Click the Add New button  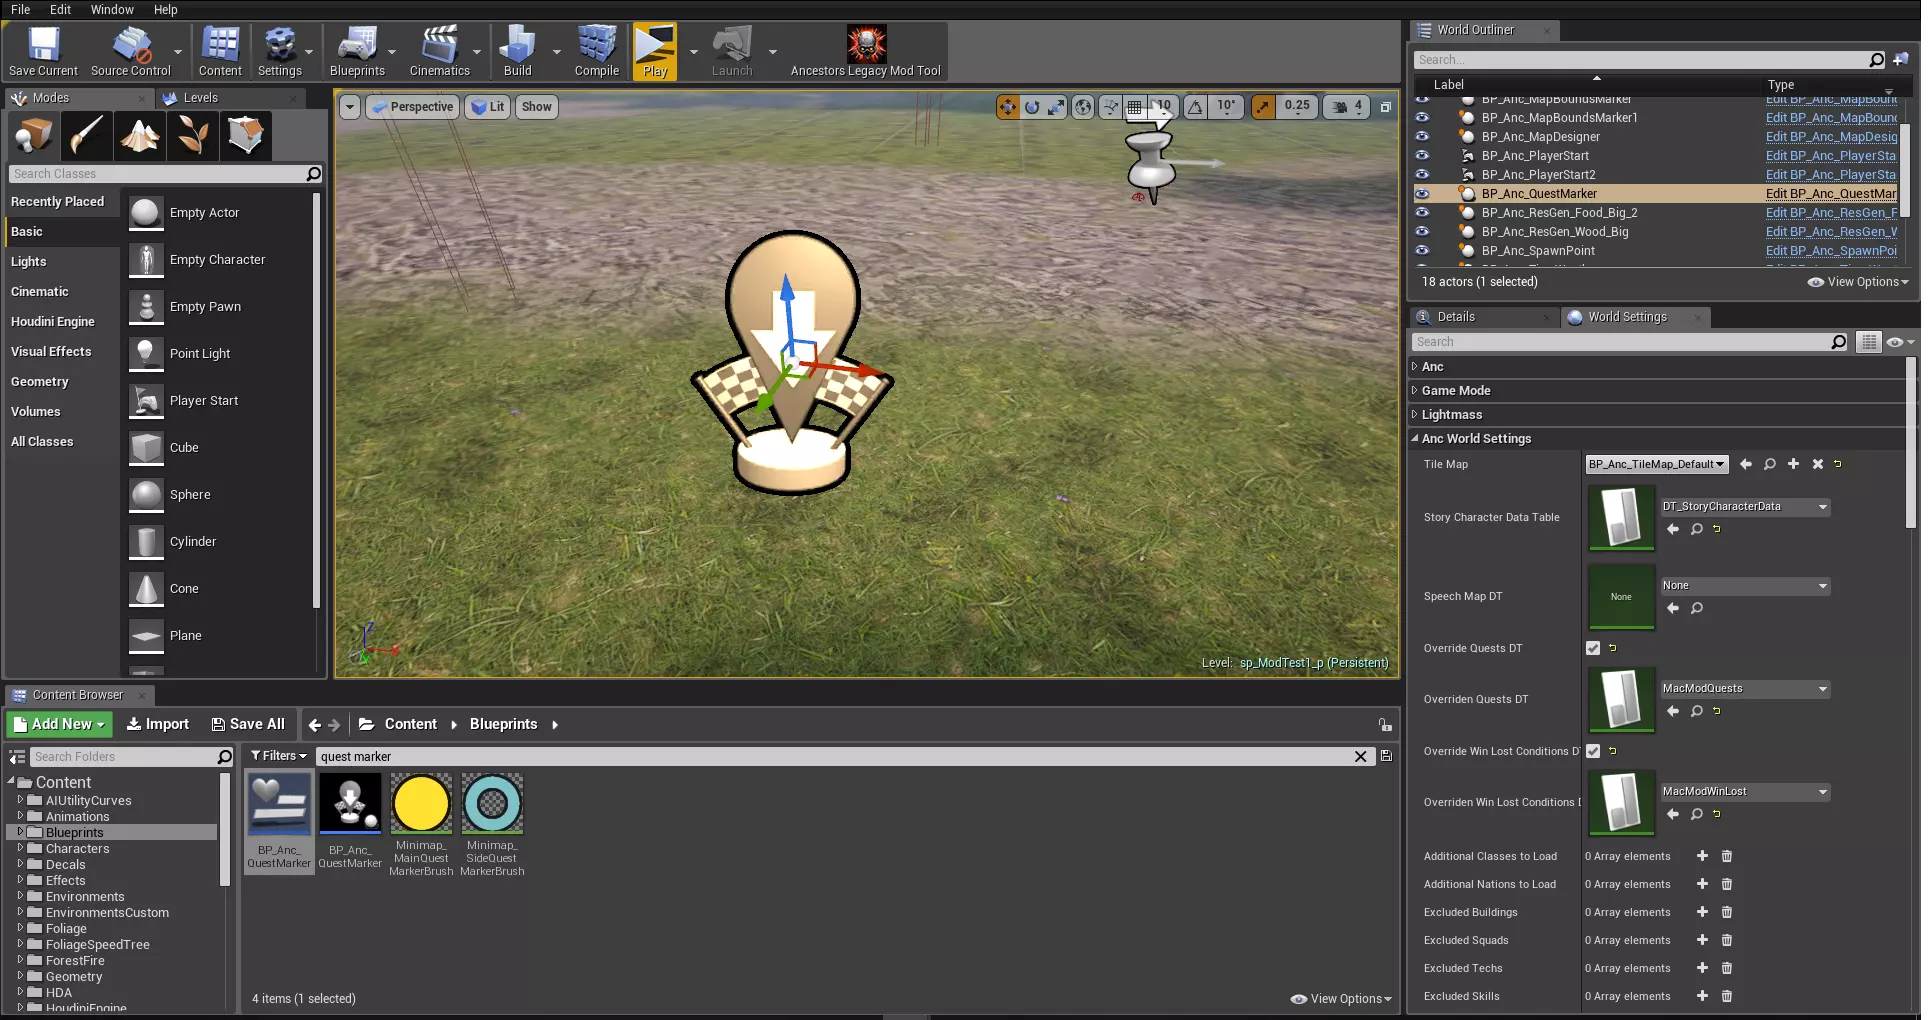(x=59, y=724)
